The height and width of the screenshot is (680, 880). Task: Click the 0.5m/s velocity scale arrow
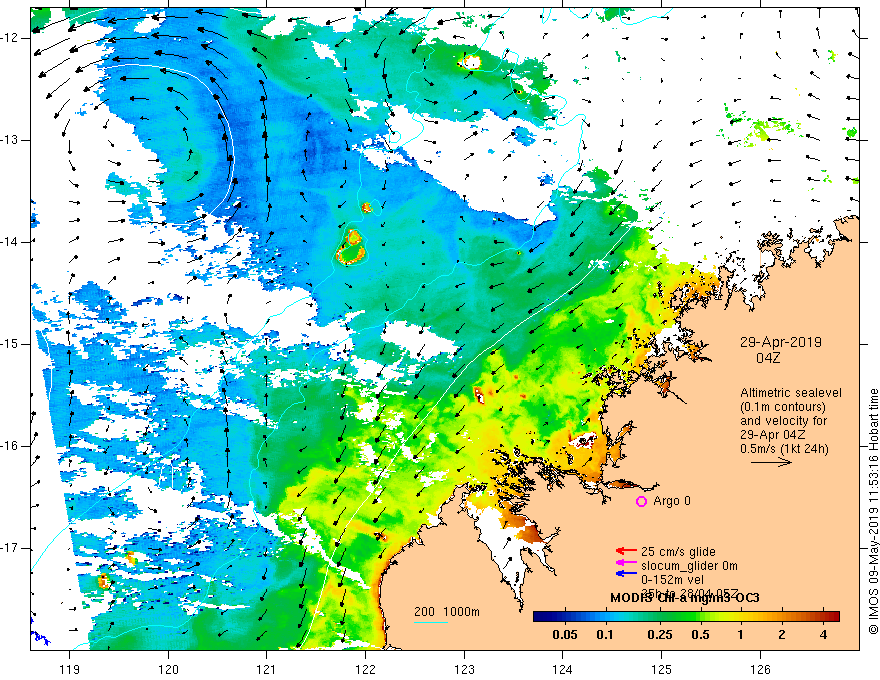point(771,462)
